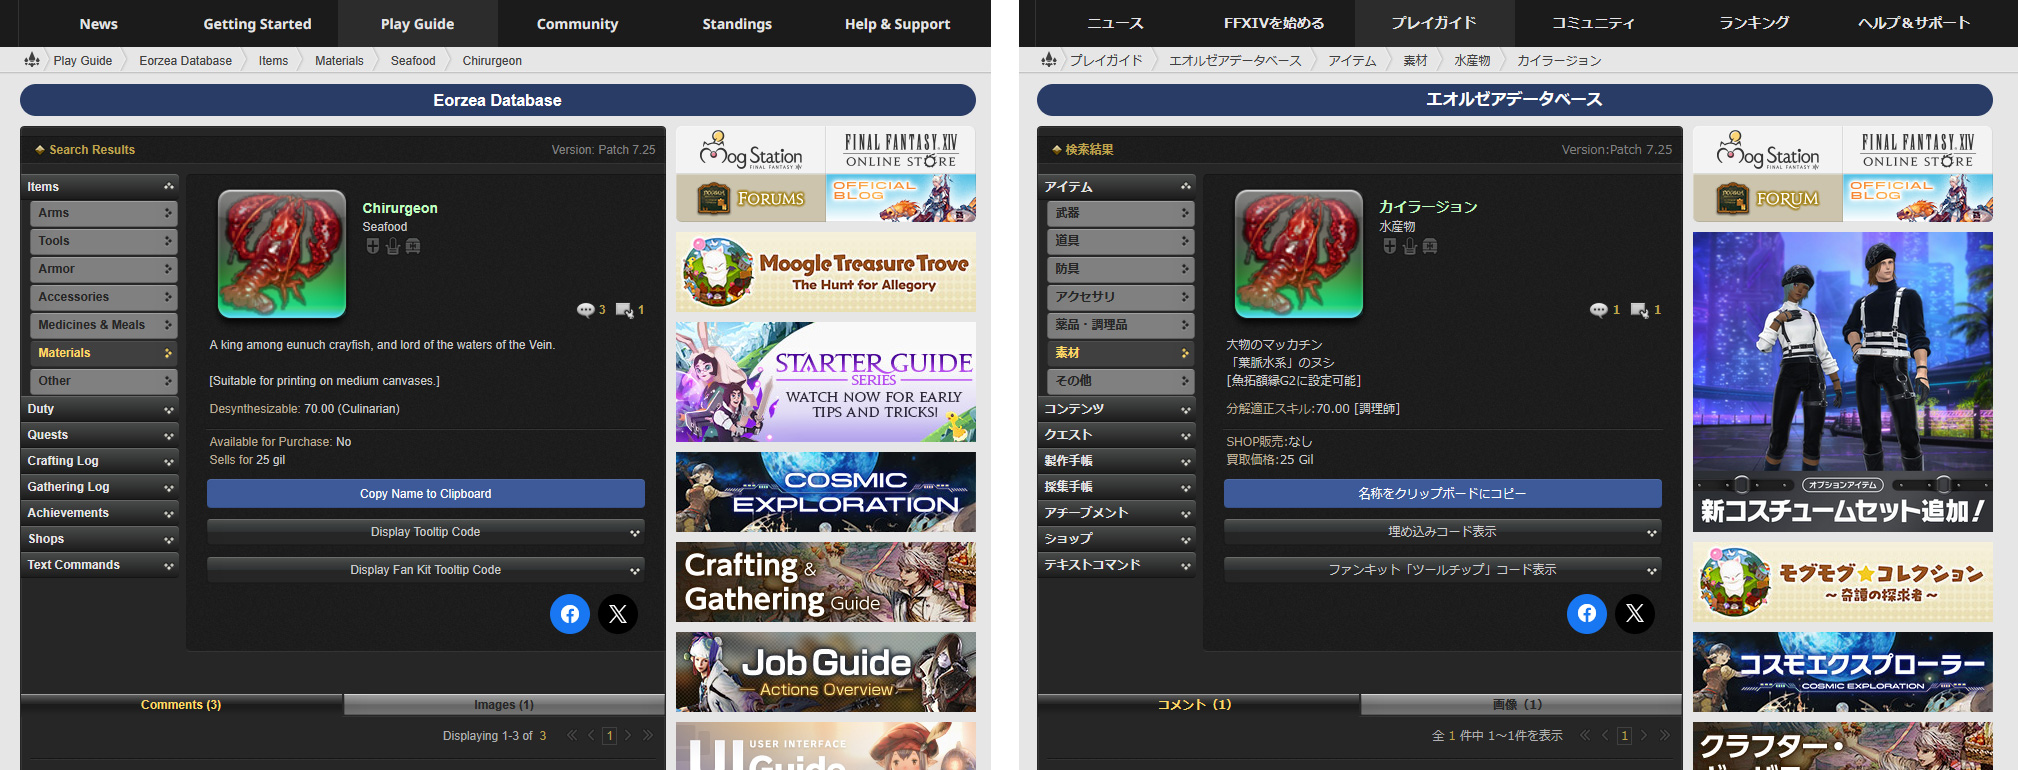Click Copy Name to Clipboard button
Viewport: 2018px width, 770px height.
[426, 494]
